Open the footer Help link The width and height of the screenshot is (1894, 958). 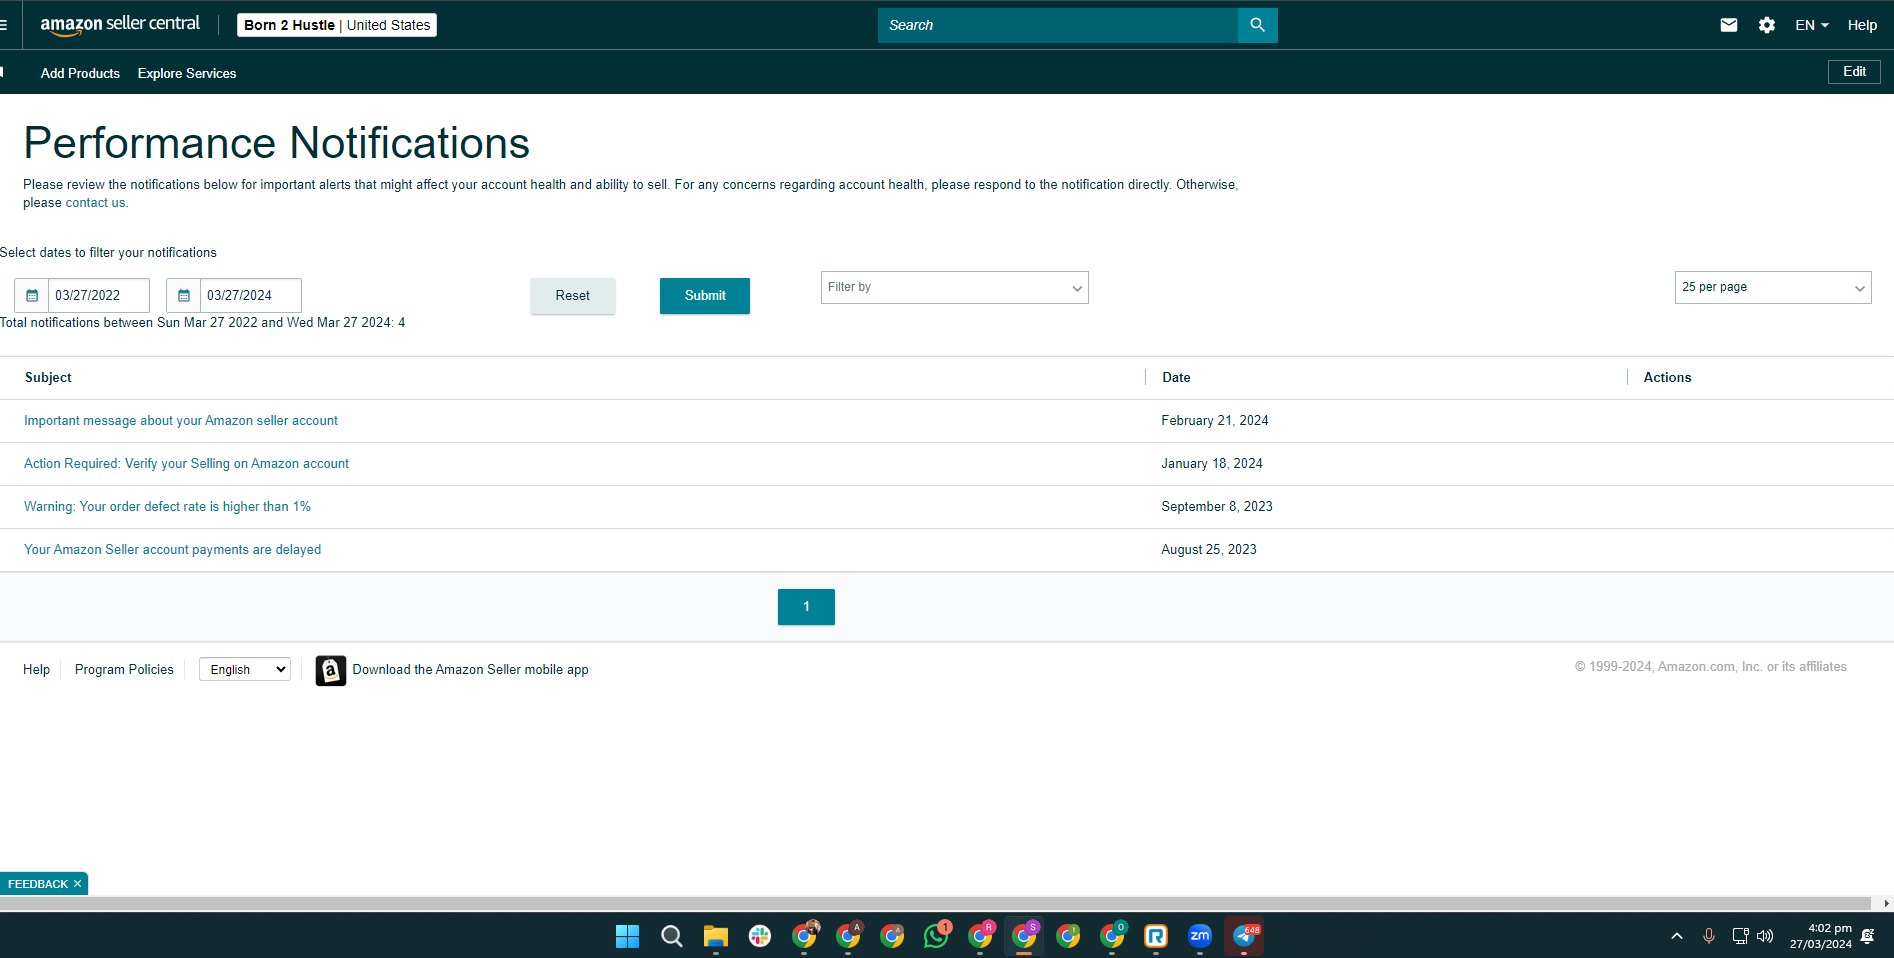[x=36, y=670]
